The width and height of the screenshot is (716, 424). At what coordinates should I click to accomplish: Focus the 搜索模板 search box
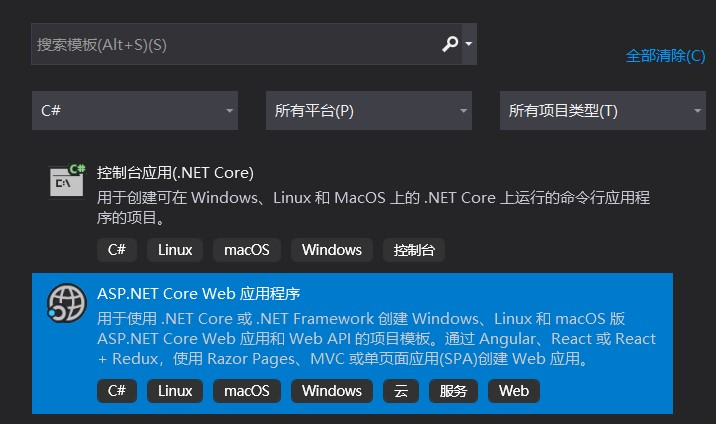pyautogui.click(x=235, y=45)
